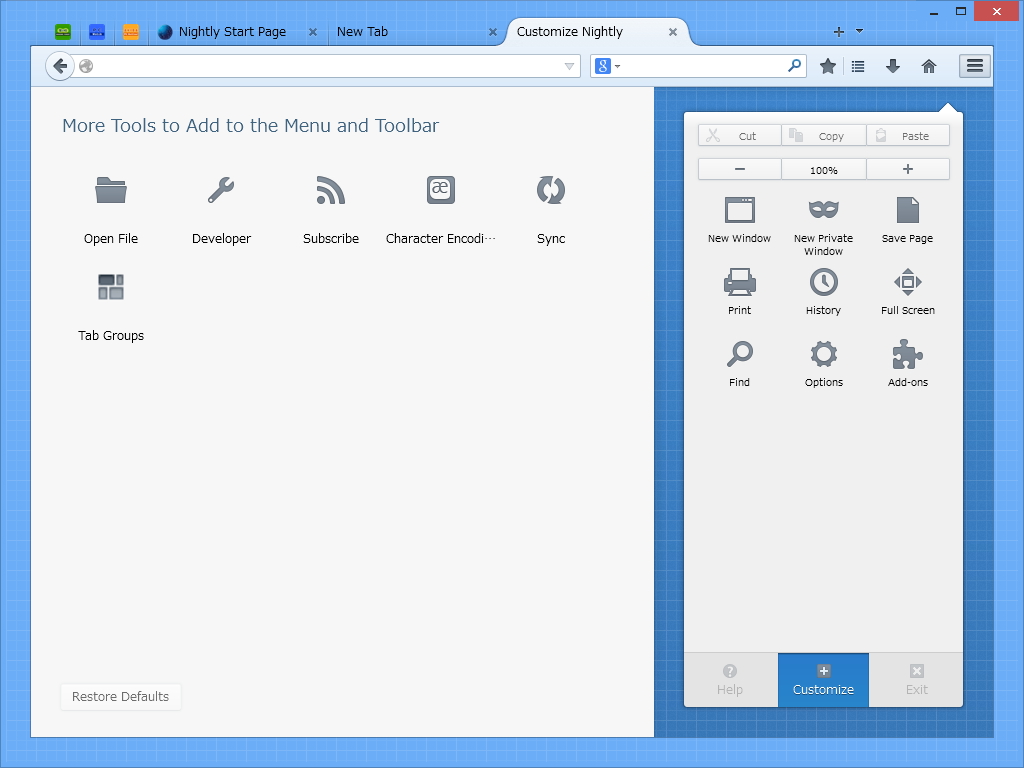
Task: Click the Find magnifier icon
Action: (739, 354)
